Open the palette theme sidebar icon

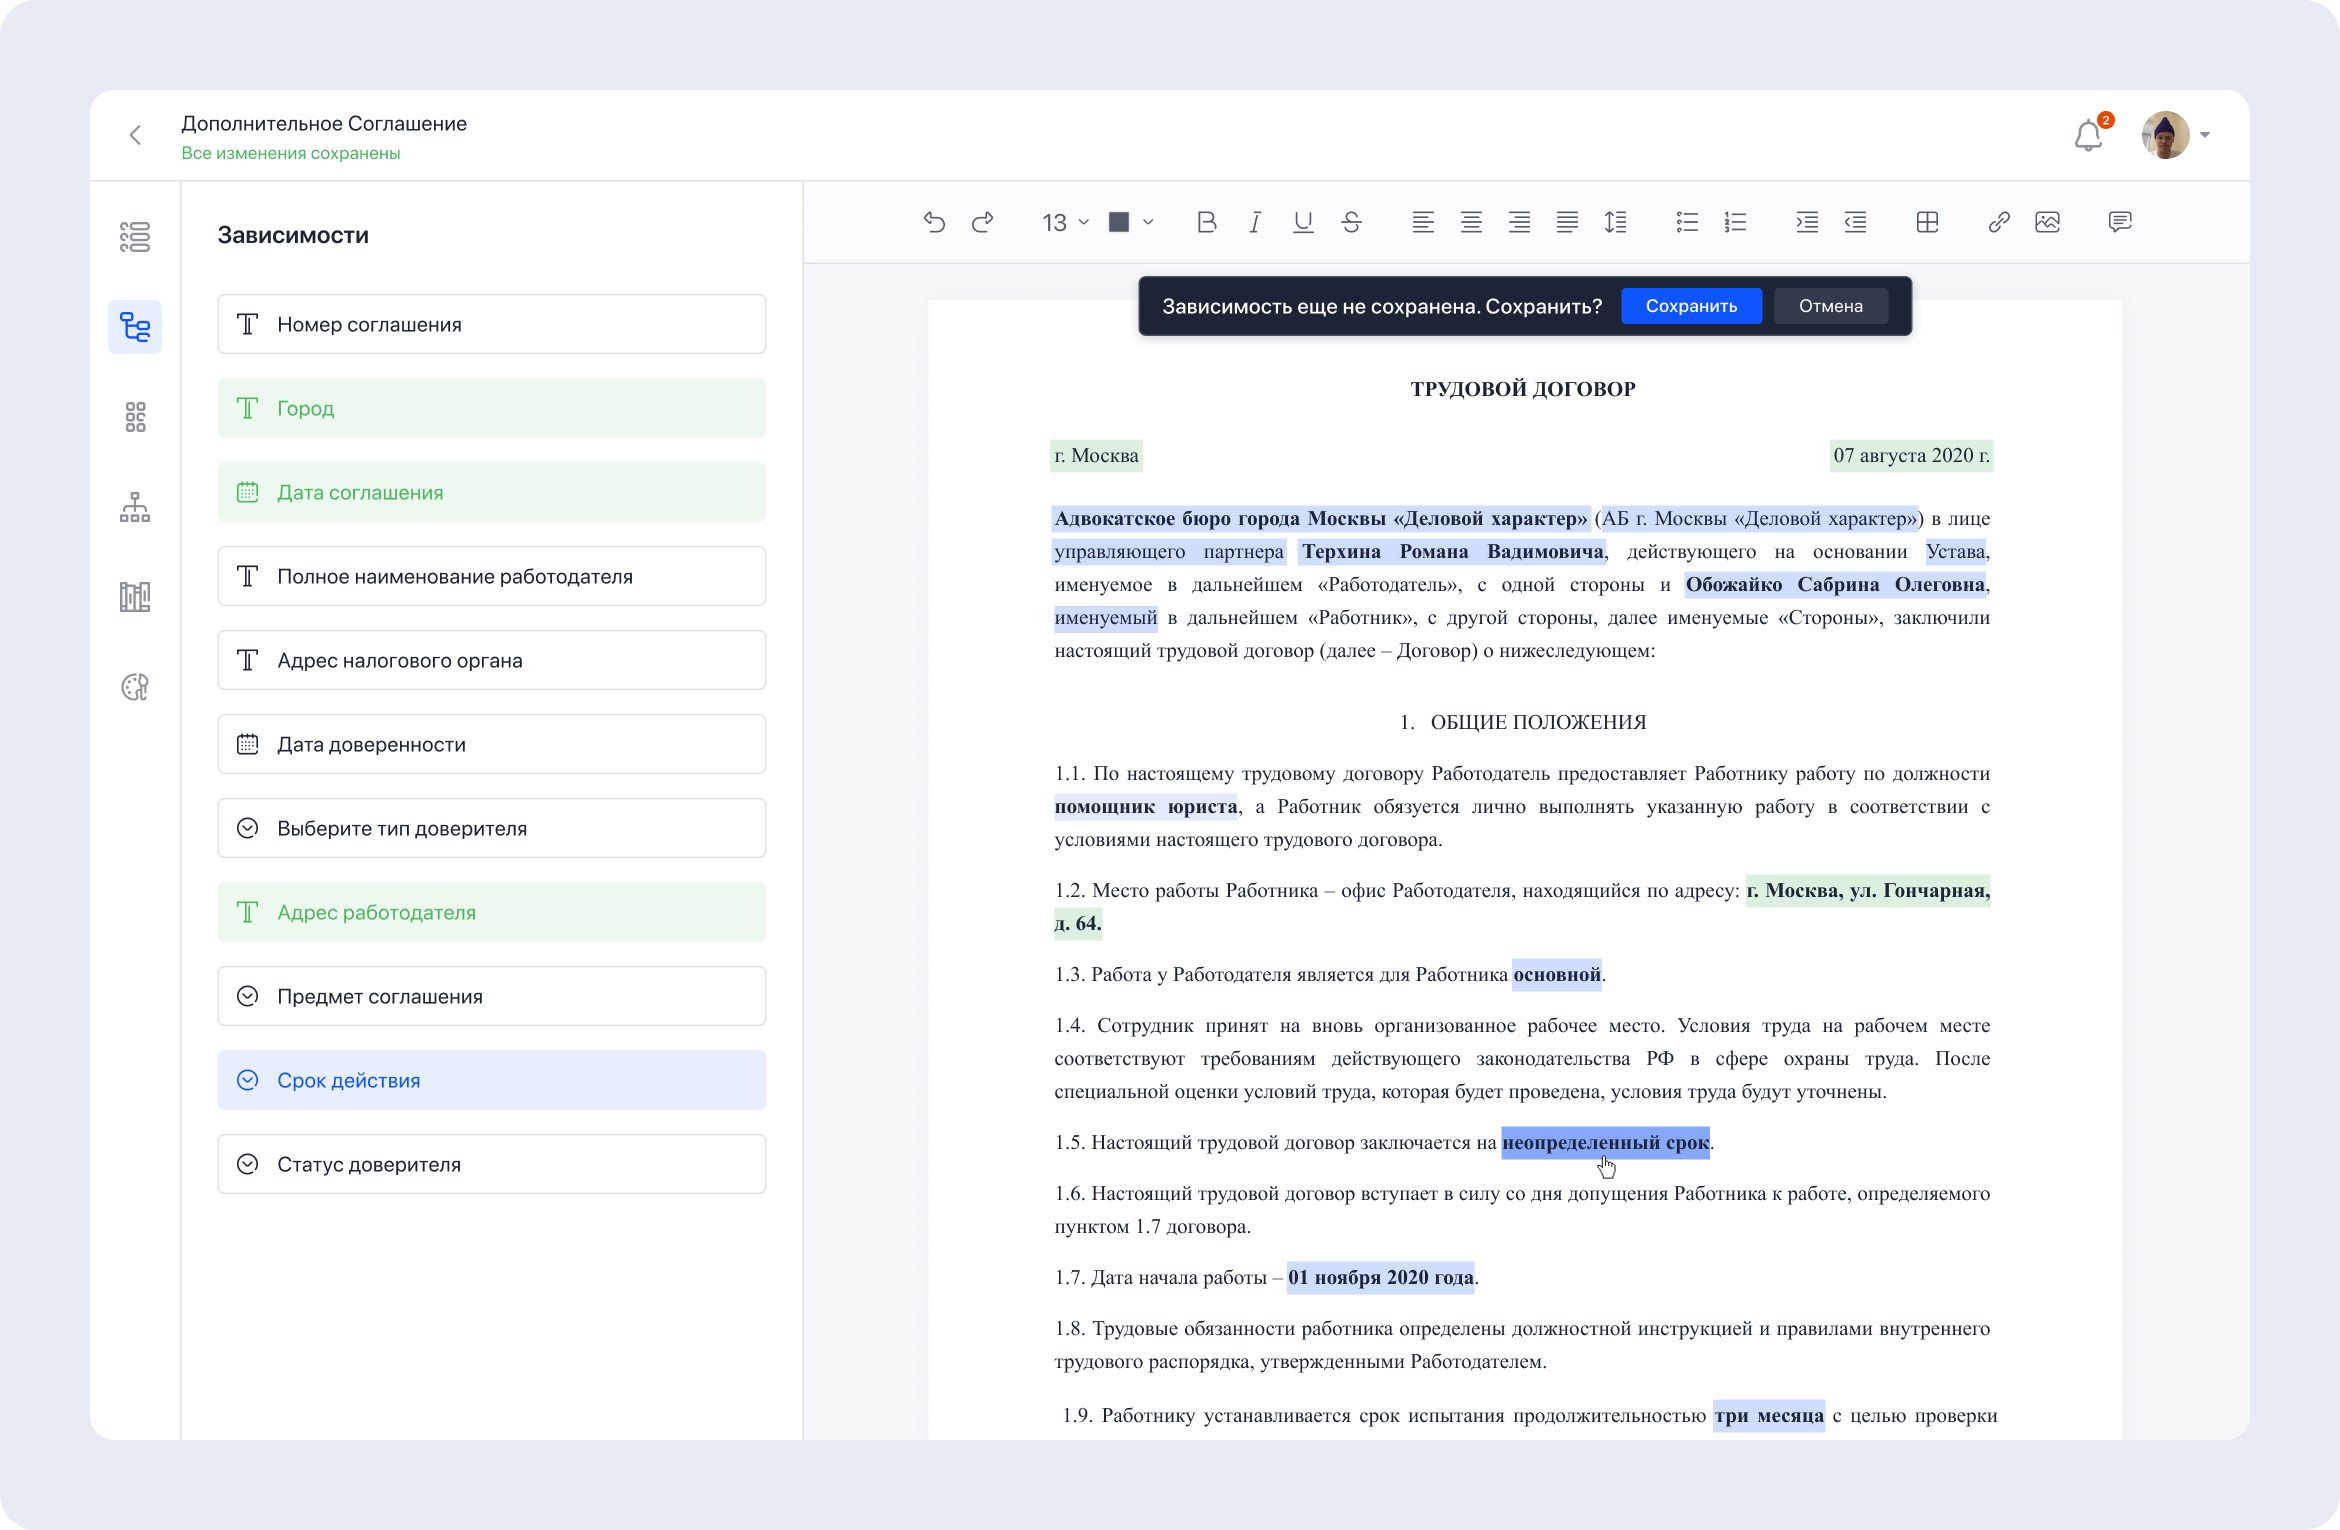click(135, 687)
